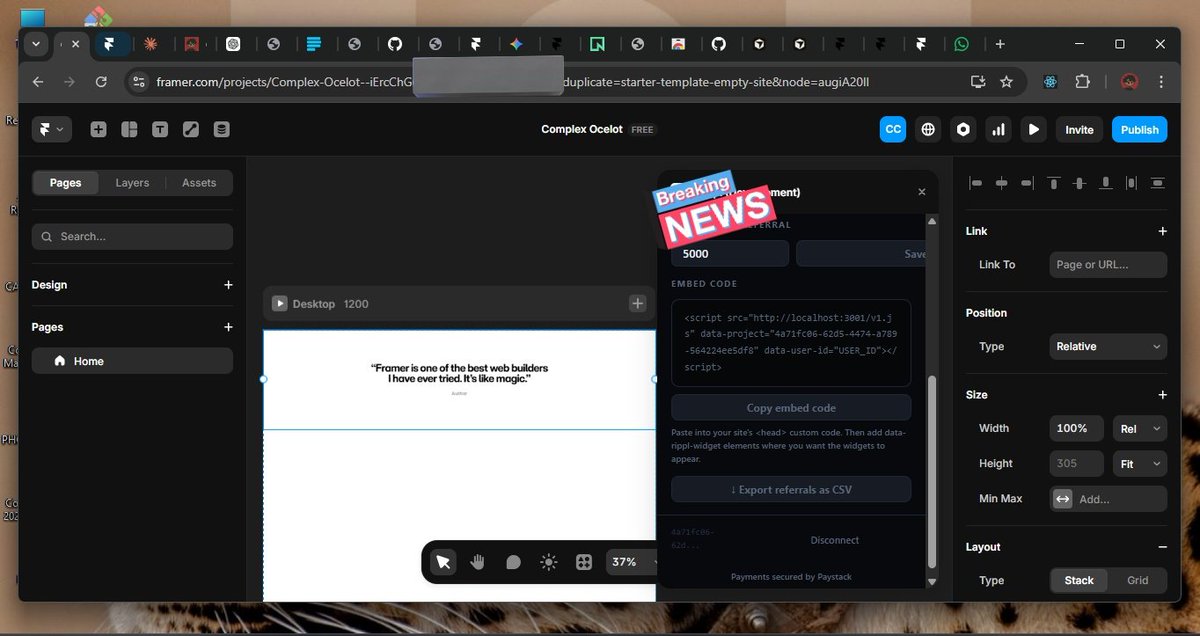Click align bottom icon in properties
Screen dimensions: 1200x636
[x=1106, y=183]
